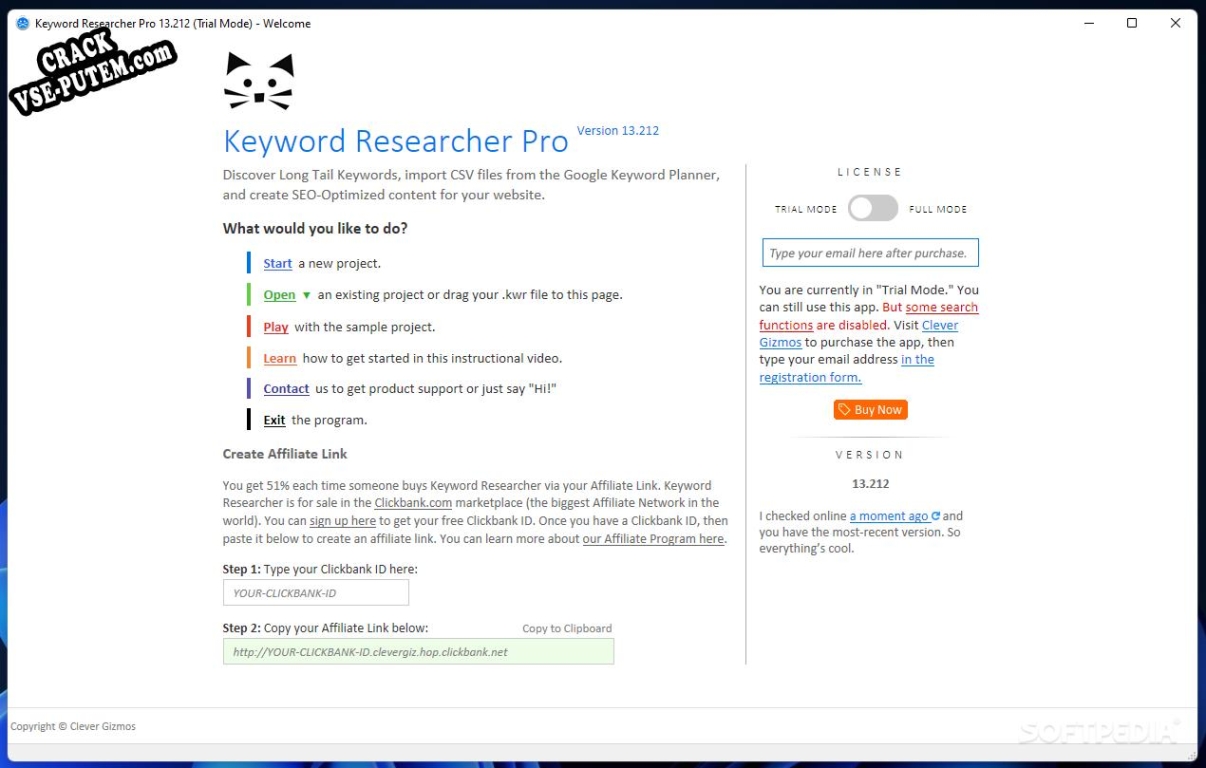Click the refresh icon beside 'a moment ago'
Viewport: 1206px width, 768px height.
[x=936, y=516]
